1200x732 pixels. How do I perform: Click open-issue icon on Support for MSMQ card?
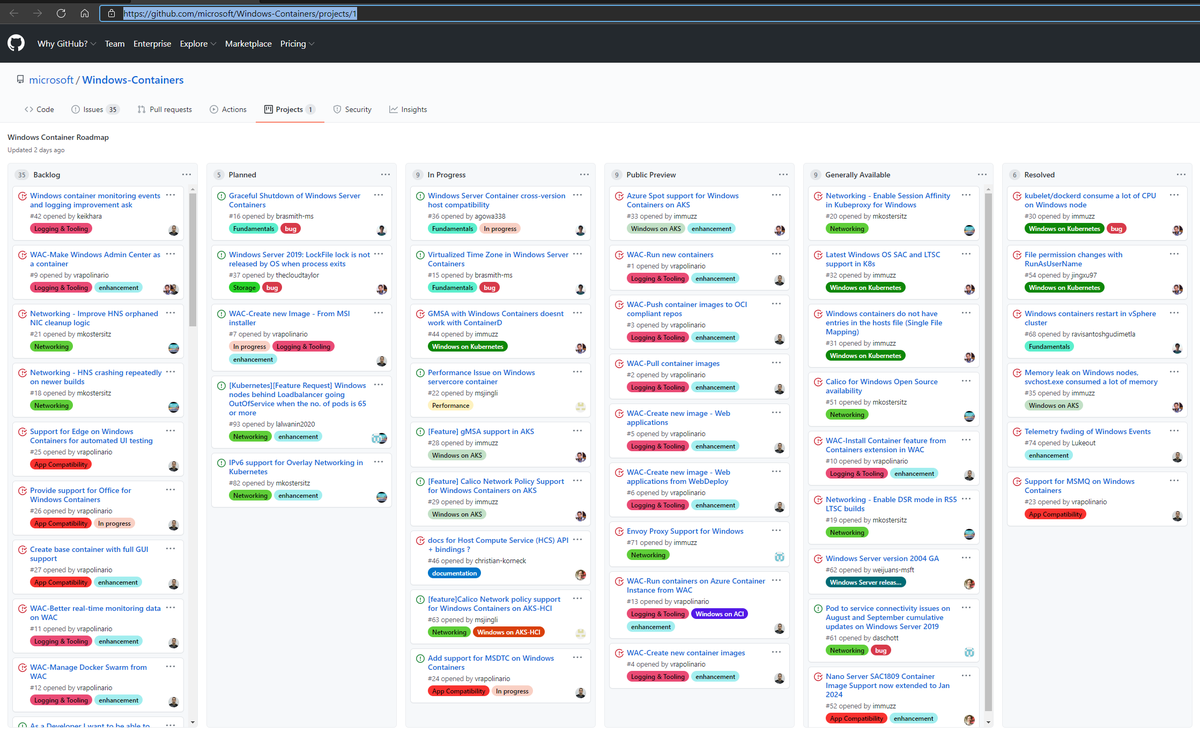1018,482
